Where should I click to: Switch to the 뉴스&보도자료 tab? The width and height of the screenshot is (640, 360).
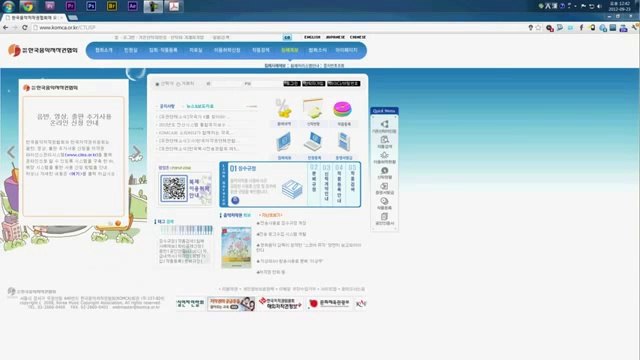click(x=200, y=106)
